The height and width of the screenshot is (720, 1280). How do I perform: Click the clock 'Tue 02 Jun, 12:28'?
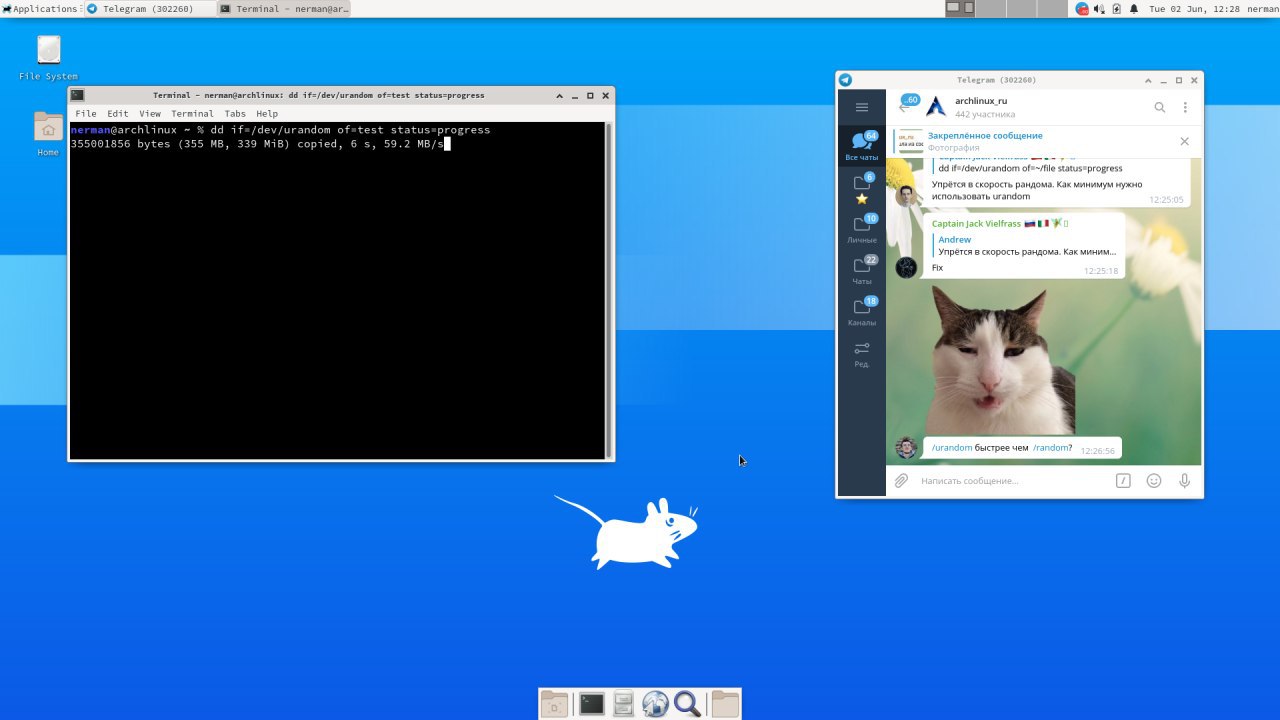(x=1194, y=8)
